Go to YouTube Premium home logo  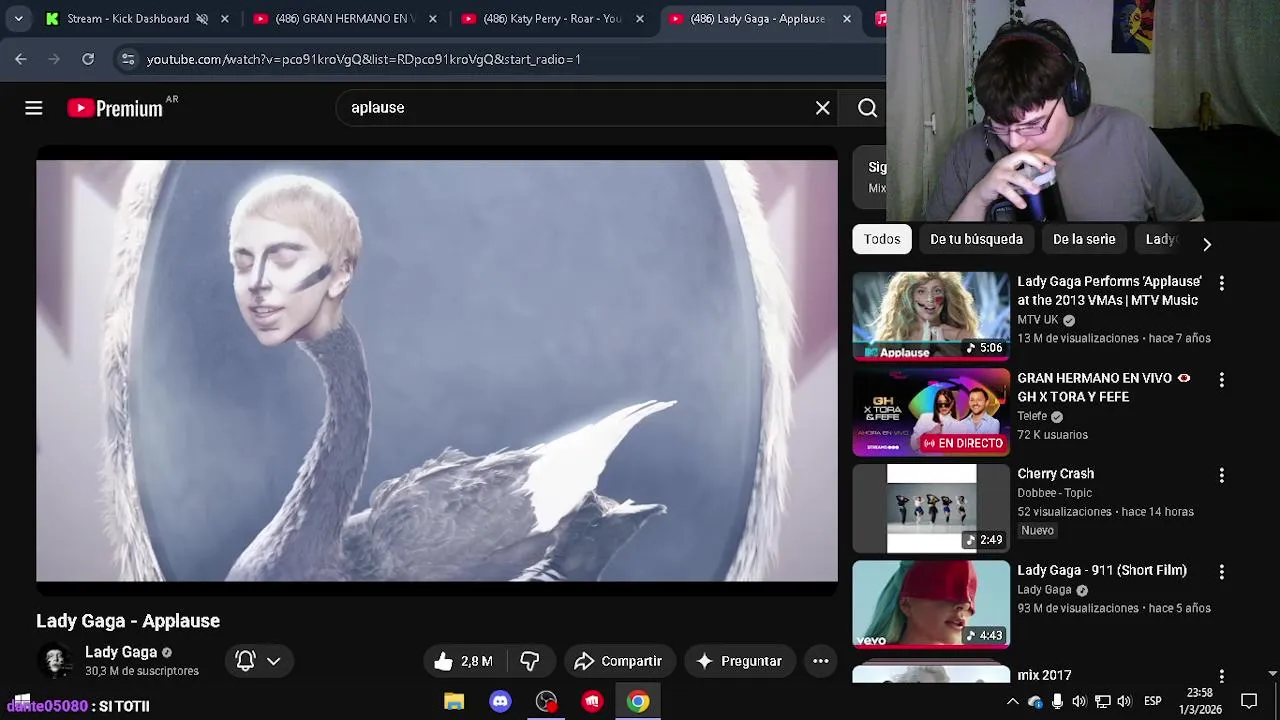(116, 108)
